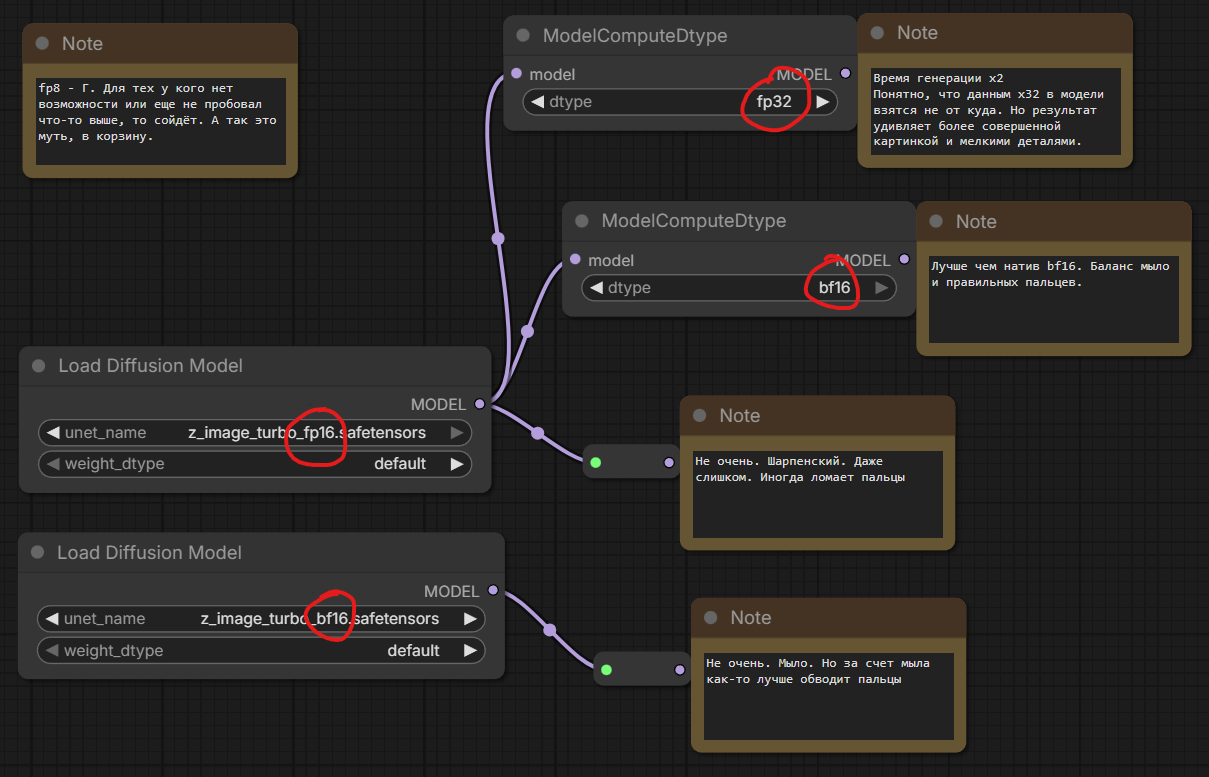
Task: Click MODEL output port of fp16 Load Diffusion Model
Action: [480, 404]
